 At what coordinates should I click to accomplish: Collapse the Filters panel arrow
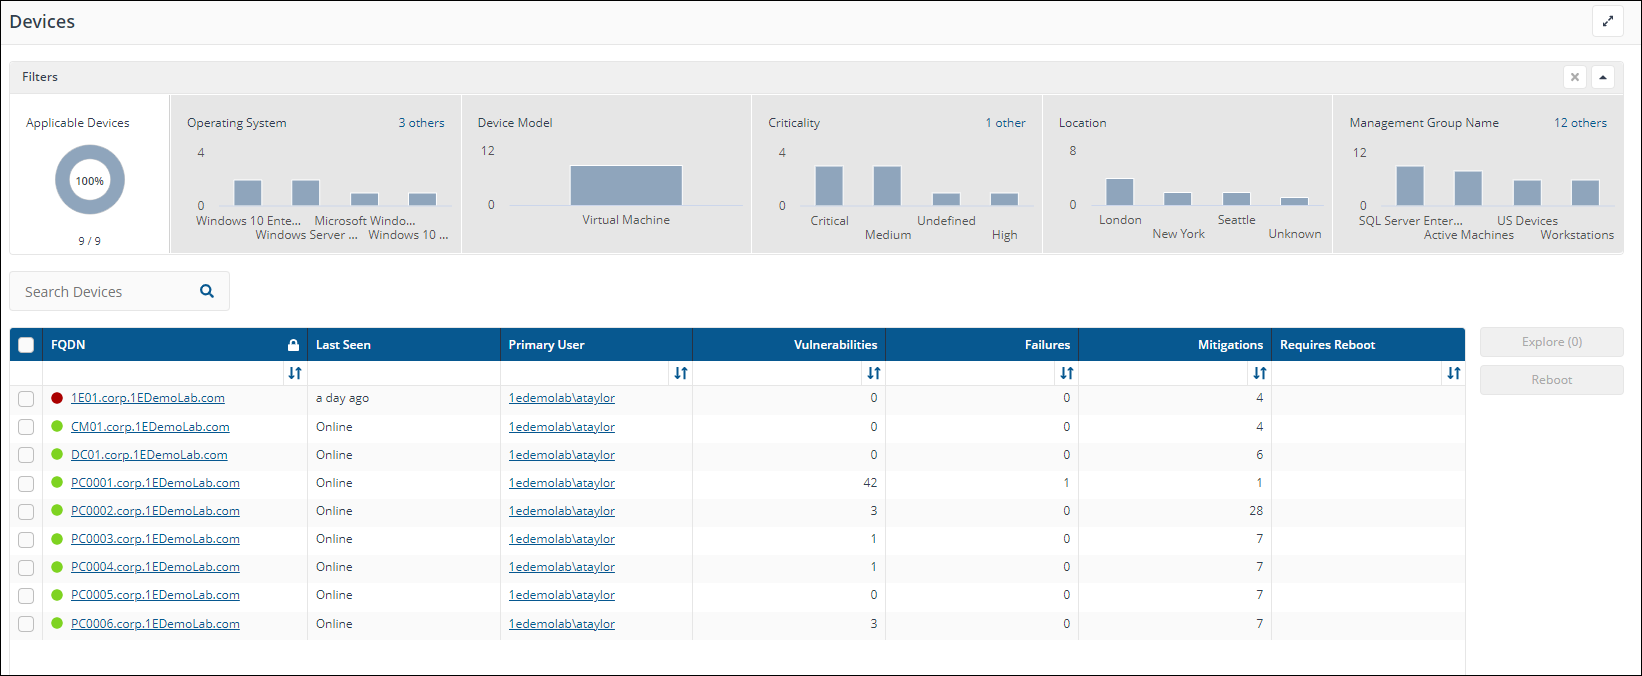(1603, 77)
